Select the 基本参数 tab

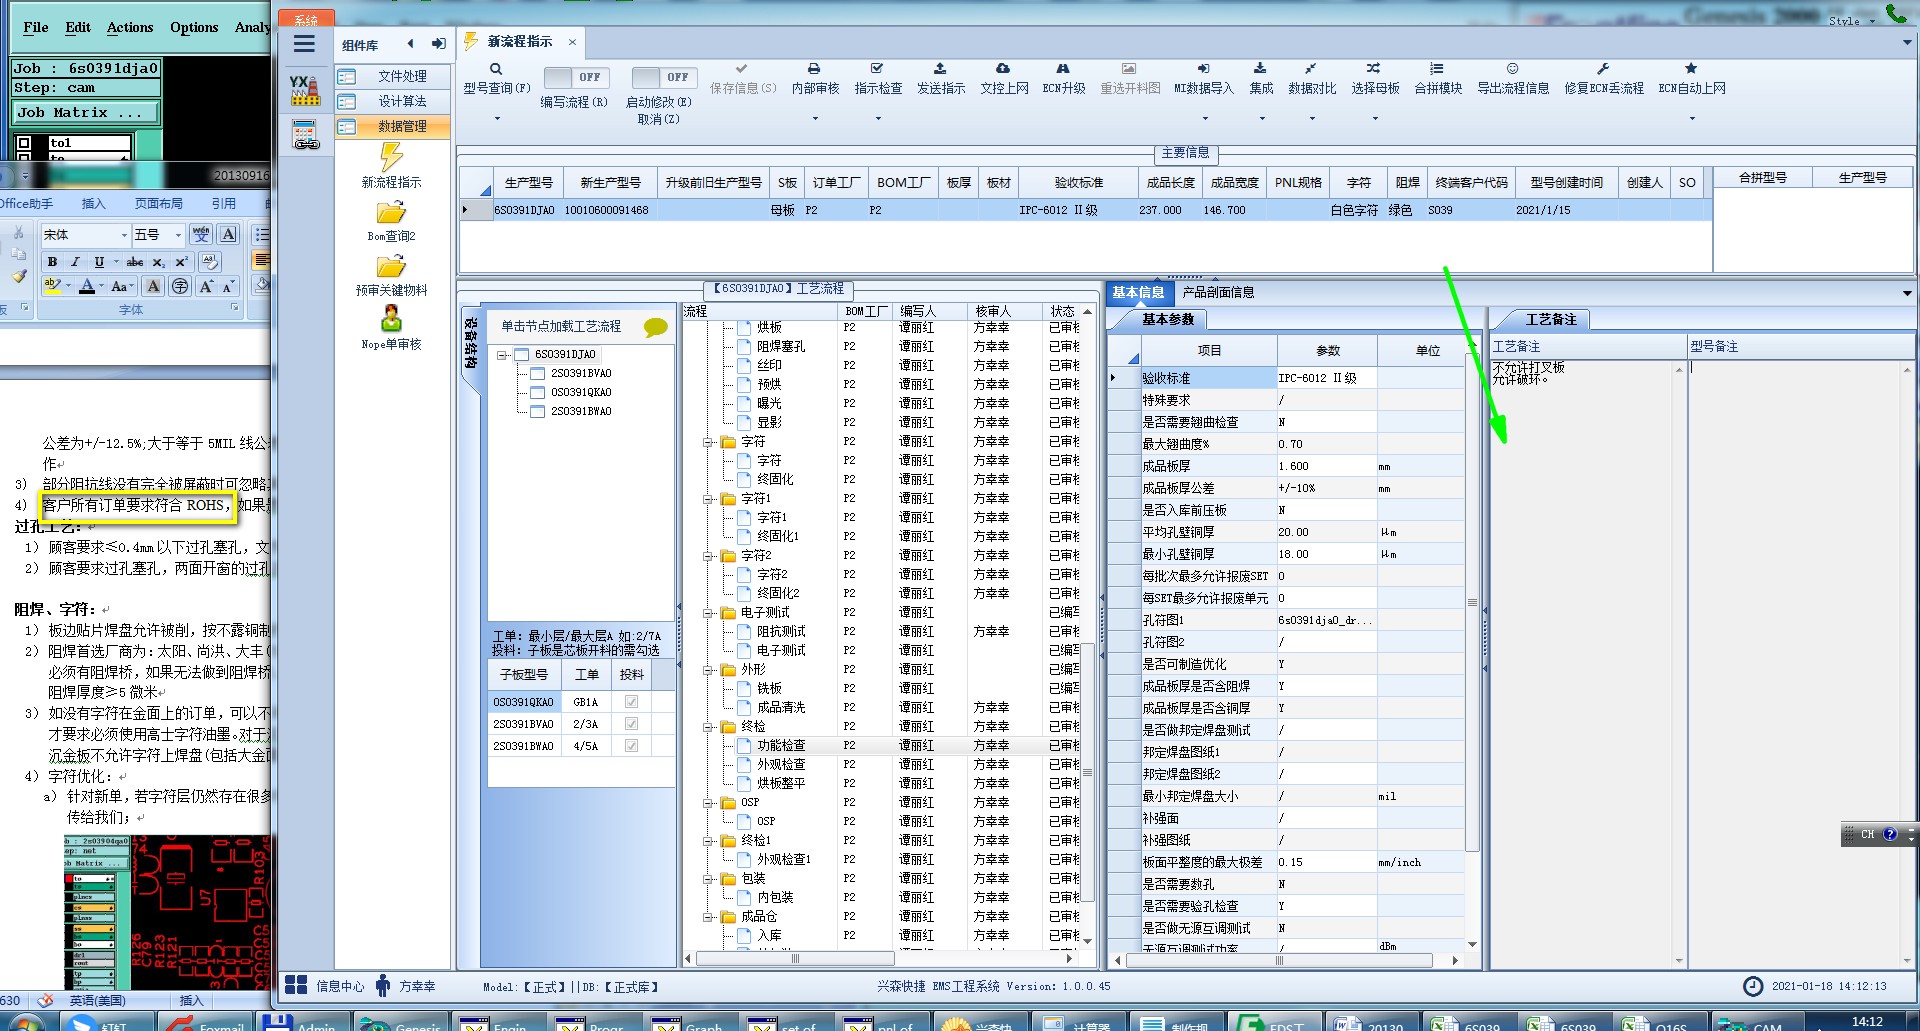tap(1167, 319)
